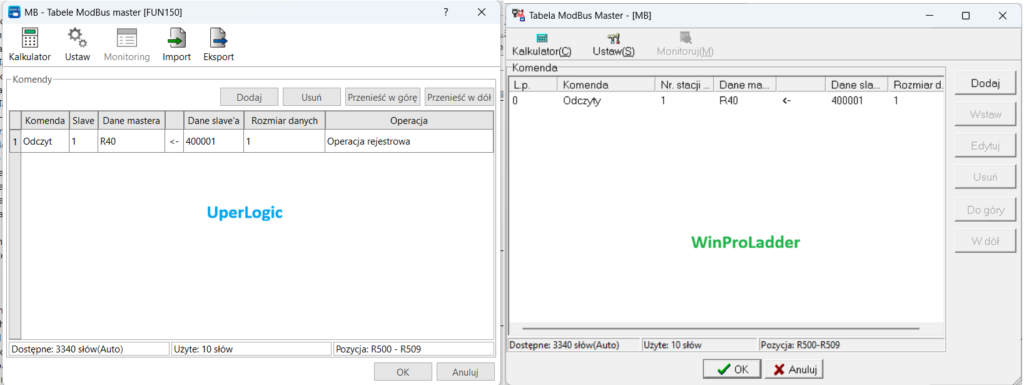Click Monitoruj(M) in WinProLadder toolbar
This screenshot has height=385, width=1024.
[x=685, y=46]
